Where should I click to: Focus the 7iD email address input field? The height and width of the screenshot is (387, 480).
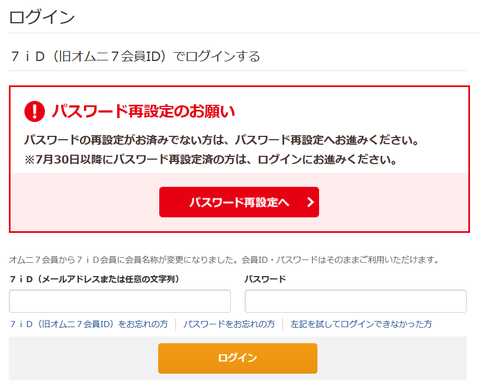click(120, 301)
